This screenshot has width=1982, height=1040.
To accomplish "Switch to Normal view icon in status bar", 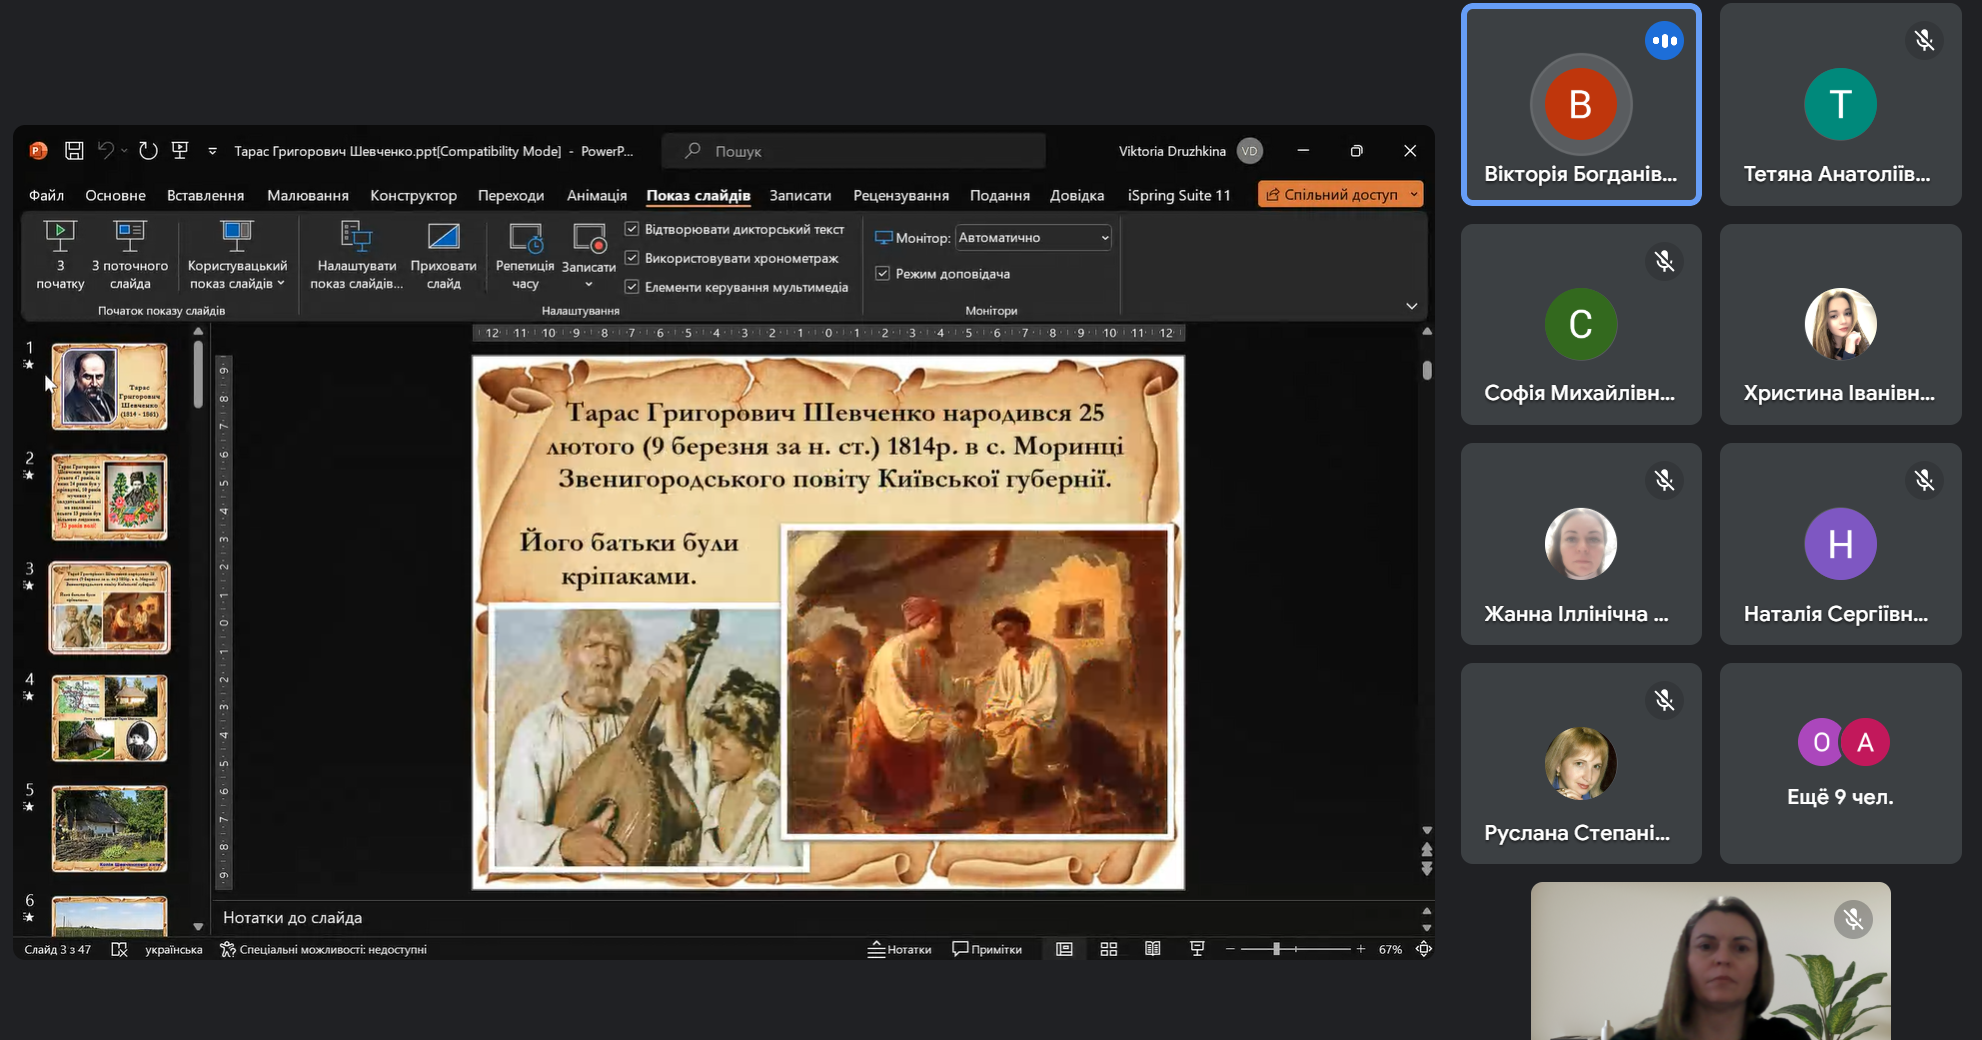I will pyautogui.click(x=1064, y=949).
